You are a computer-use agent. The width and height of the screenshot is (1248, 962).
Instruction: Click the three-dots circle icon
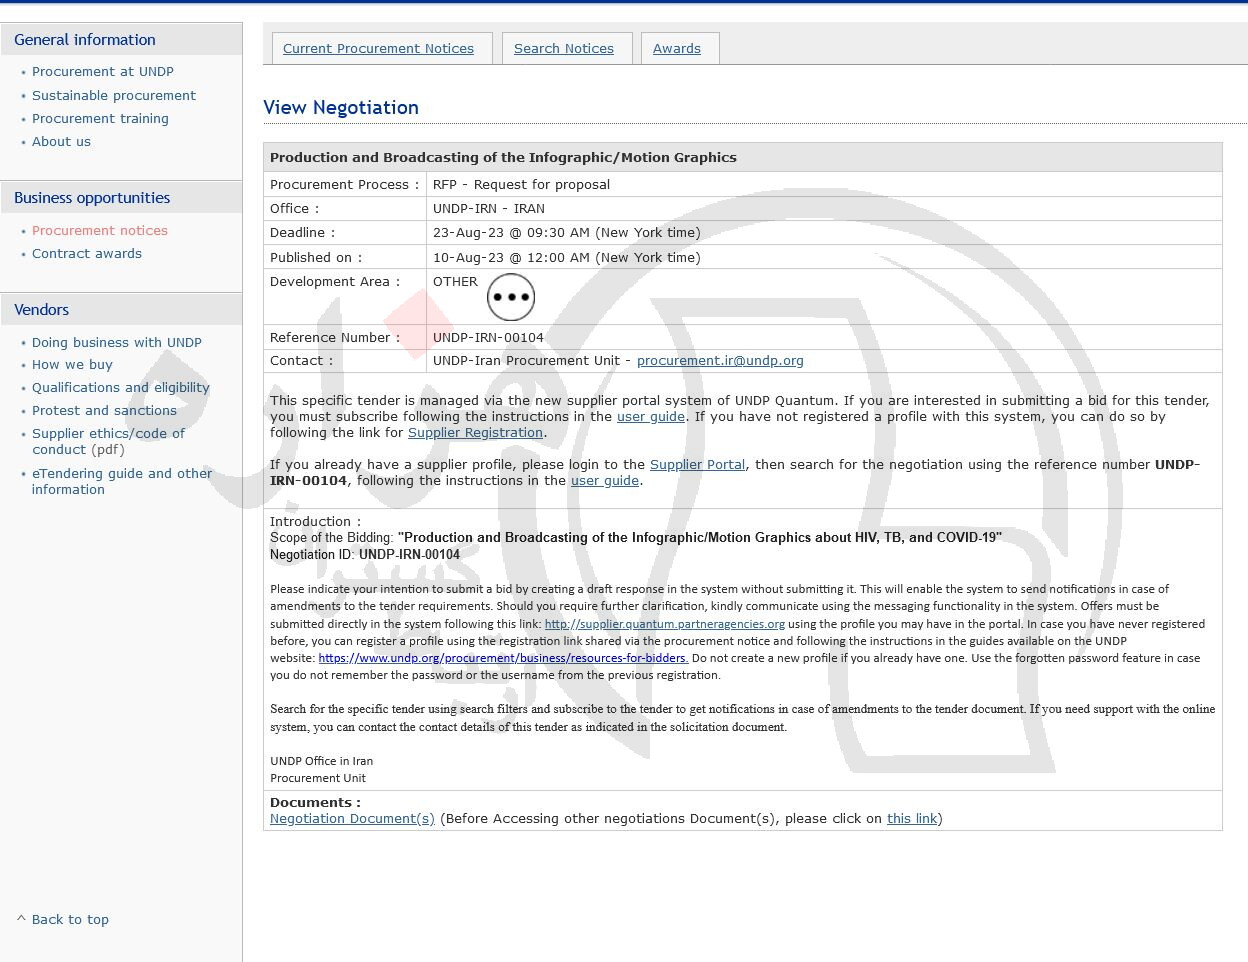click(511, 297)
